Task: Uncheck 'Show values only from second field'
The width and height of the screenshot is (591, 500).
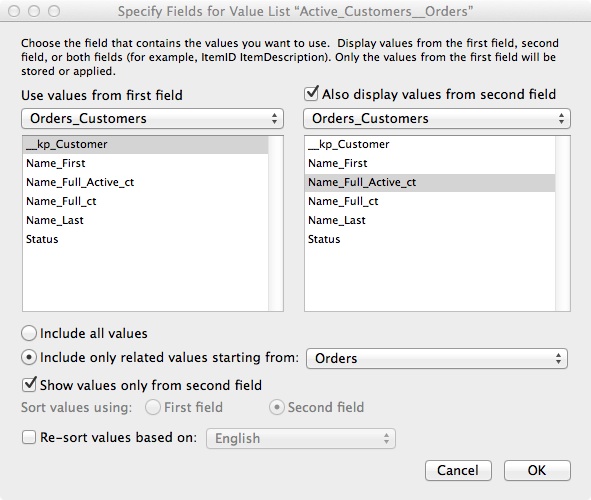Action: pyautogui.click(x=29, y=385)
